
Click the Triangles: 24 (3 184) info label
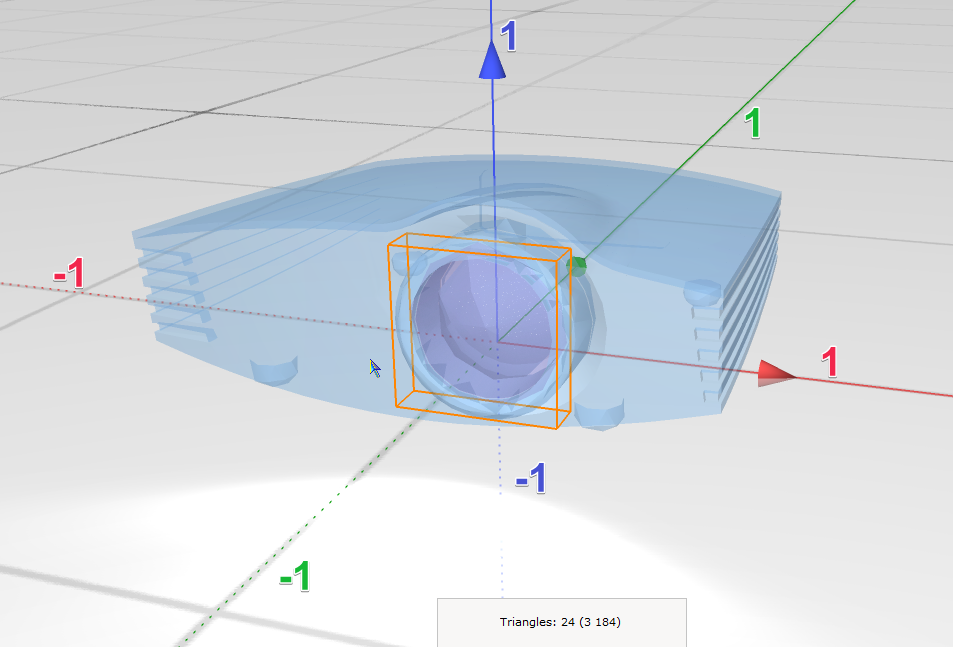coord(560,622)
